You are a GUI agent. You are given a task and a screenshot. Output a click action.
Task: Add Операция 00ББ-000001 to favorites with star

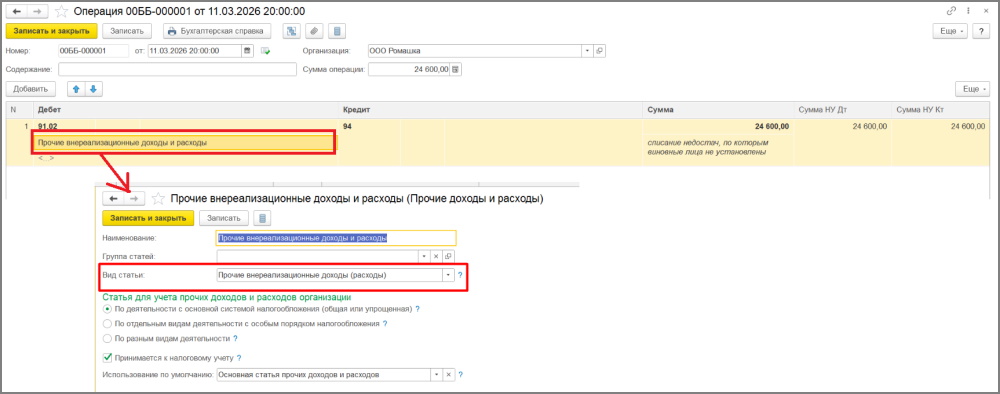[61, 11]
